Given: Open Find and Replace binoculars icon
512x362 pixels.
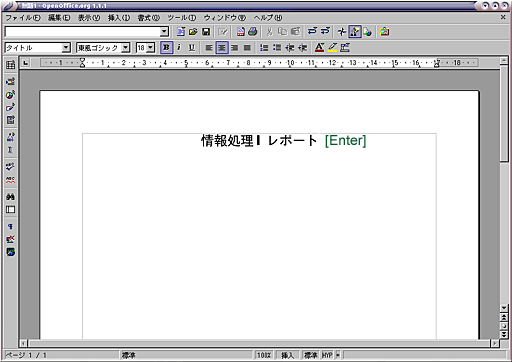Looking at the screenshot, I should [x=10, y=197].
